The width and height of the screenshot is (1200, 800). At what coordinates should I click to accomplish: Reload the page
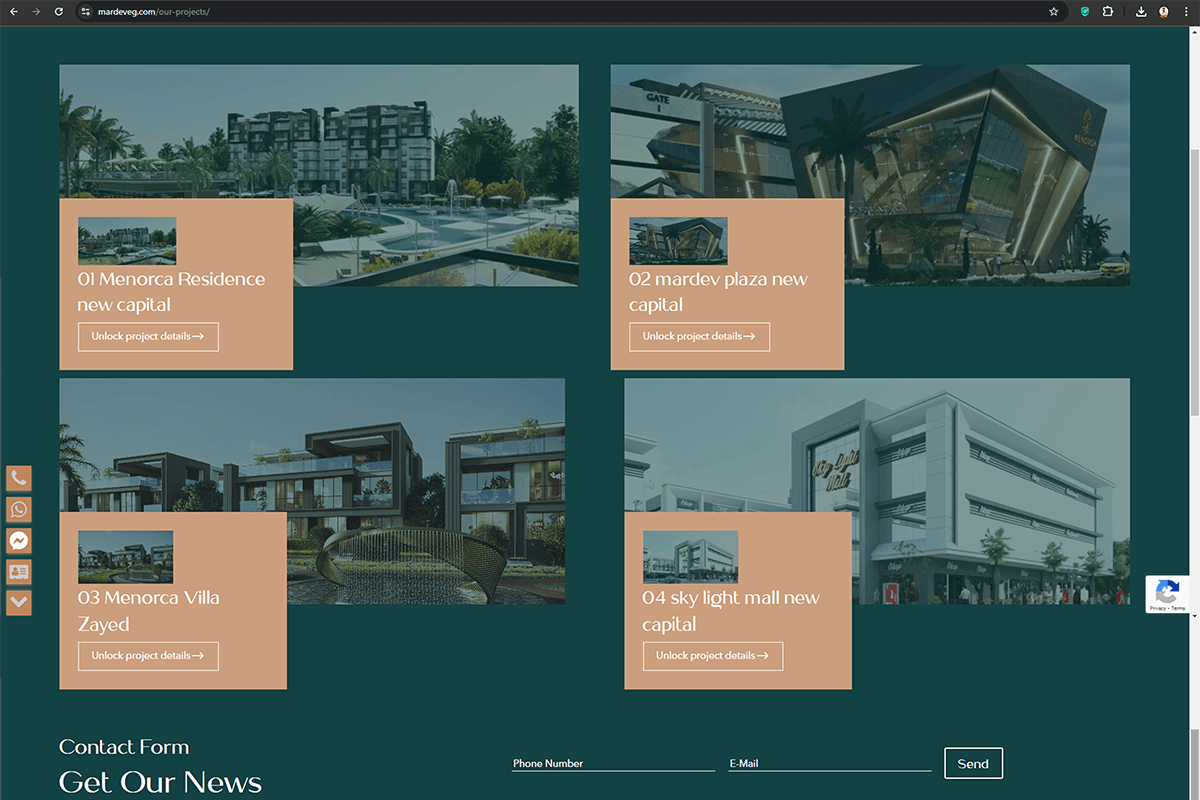click(x=59, y=12)
